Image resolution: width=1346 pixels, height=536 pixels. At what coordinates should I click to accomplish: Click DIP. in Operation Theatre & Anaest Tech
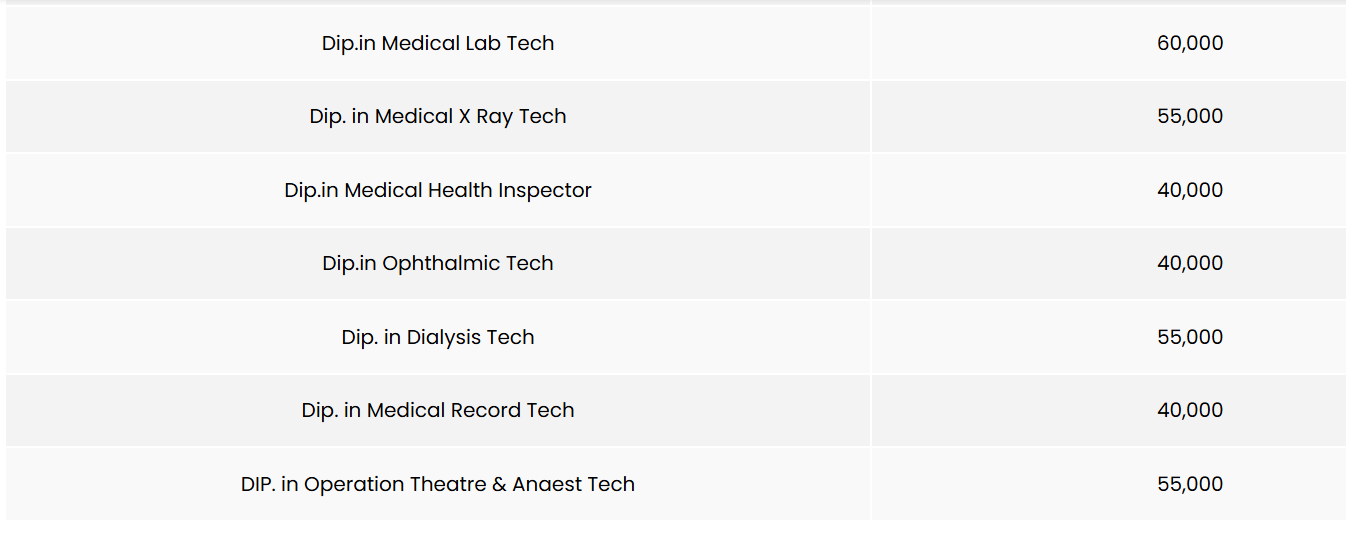point(437,484)
